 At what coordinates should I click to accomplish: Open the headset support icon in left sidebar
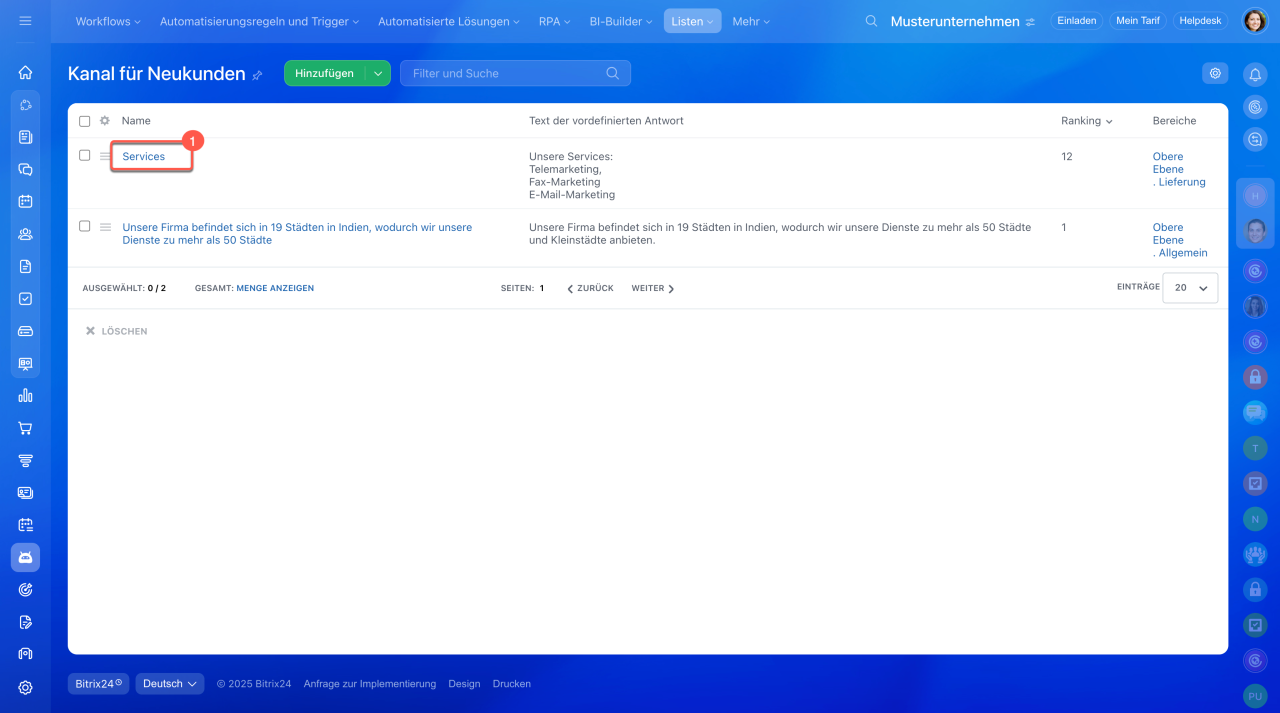tap(25, 654)
